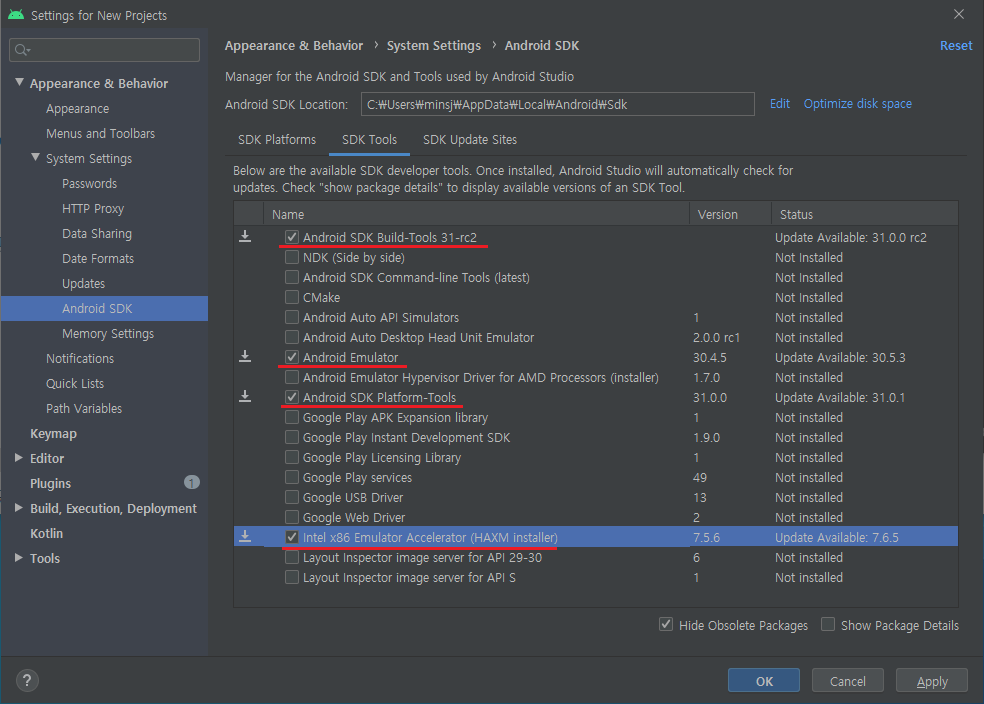Uncheck Android SDK Platform-Tools

(292, 397)
